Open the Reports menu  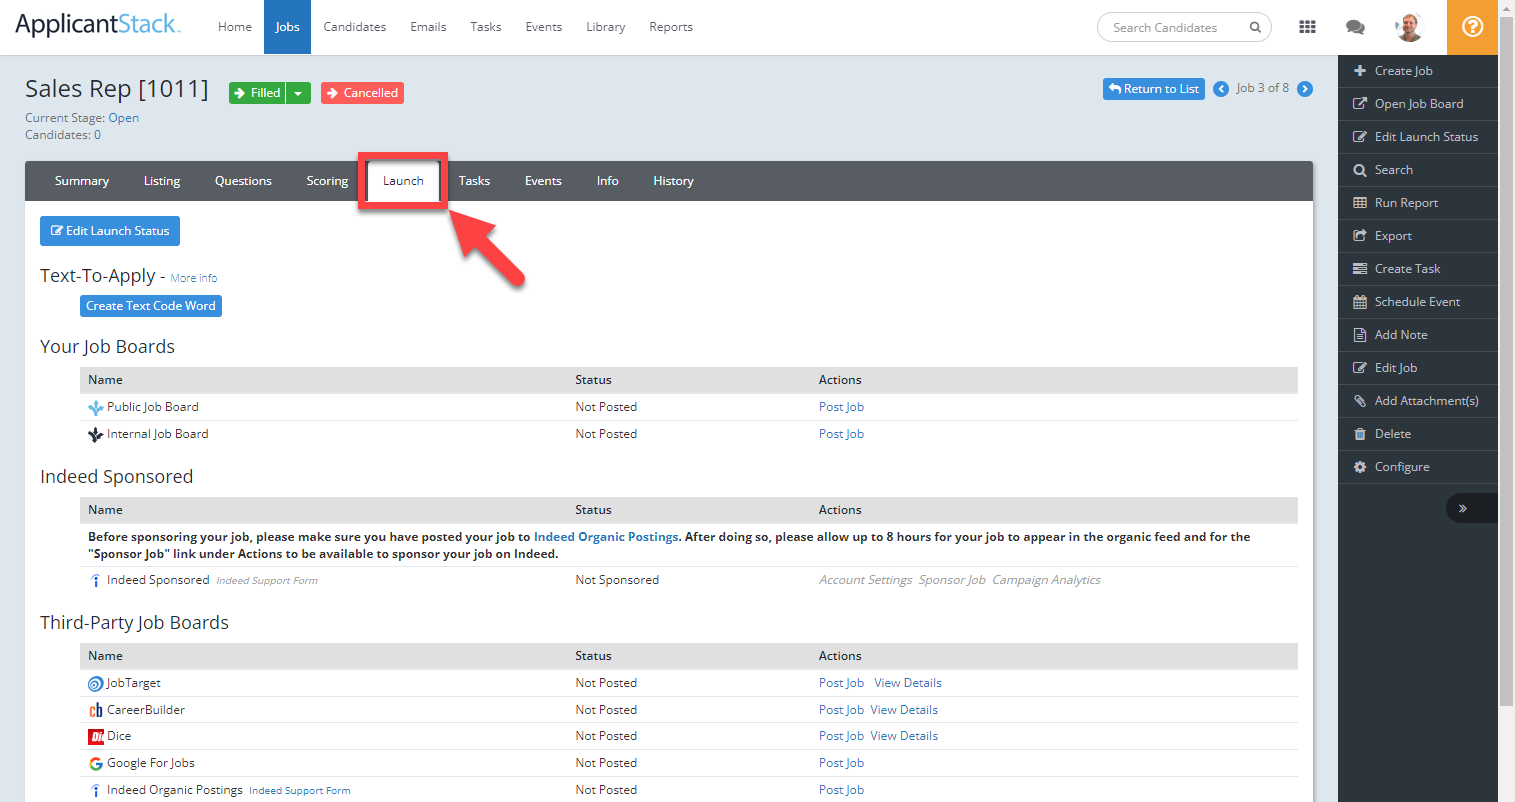click(x=671, y=27)
